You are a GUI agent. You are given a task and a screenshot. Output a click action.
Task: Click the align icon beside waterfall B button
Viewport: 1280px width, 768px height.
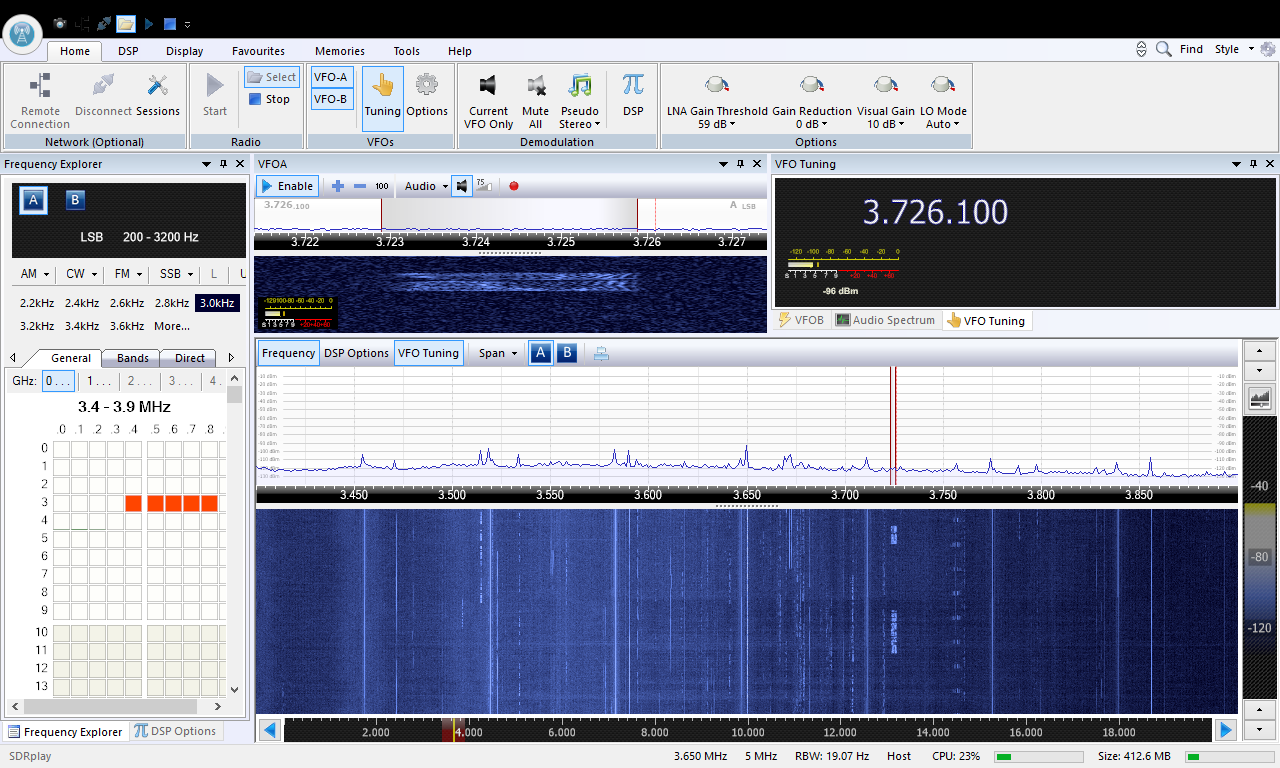(x=601, y=353)
